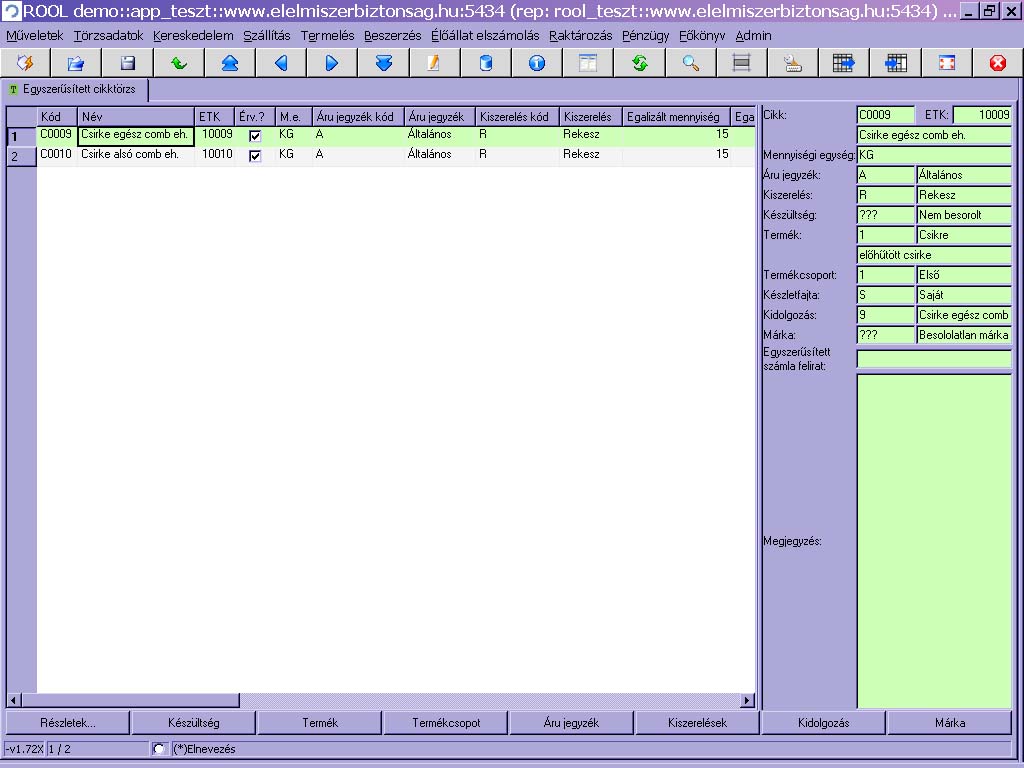This screenshot has width=1024, height=768.
Task: Click the Termék button
Action: pos(320,723)
